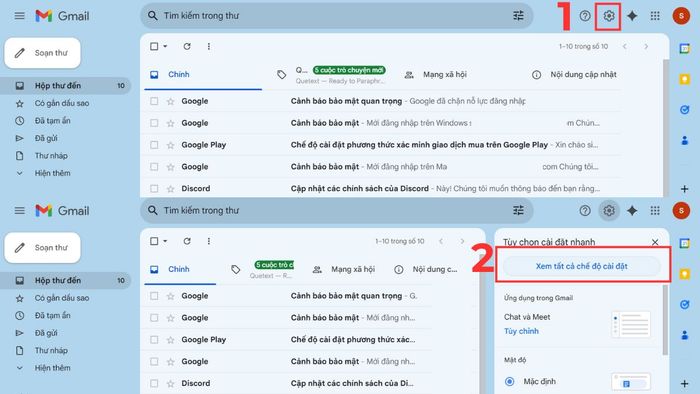This screenshot has width=700, height=394.
Task: Open Google Tasks side panel in bottom window
Action: pyautogui.click(x=684, y=305)
